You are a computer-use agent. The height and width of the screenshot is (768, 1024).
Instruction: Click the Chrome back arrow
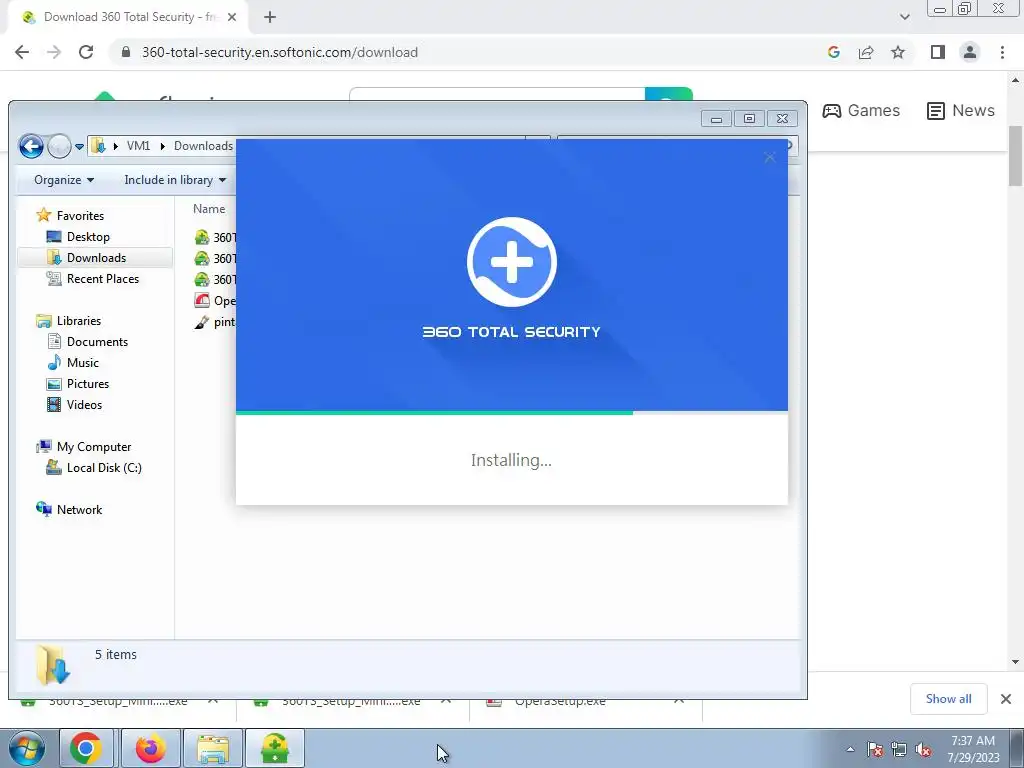point(22,52)
